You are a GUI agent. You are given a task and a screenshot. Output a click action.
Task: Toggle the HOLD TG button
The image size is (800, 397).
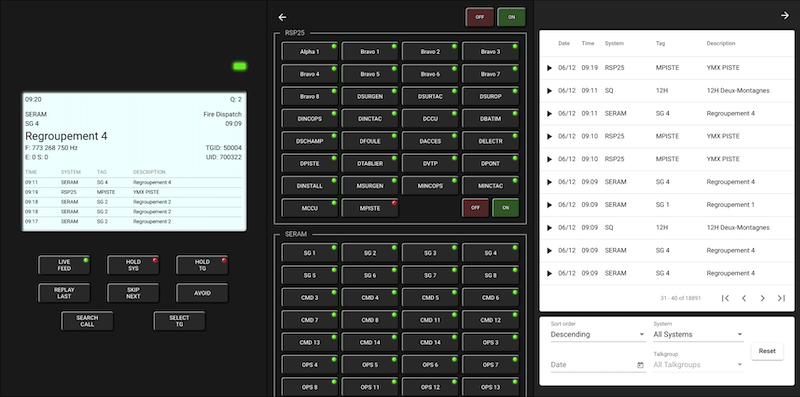pyautogui.click(x=202, y=265)
